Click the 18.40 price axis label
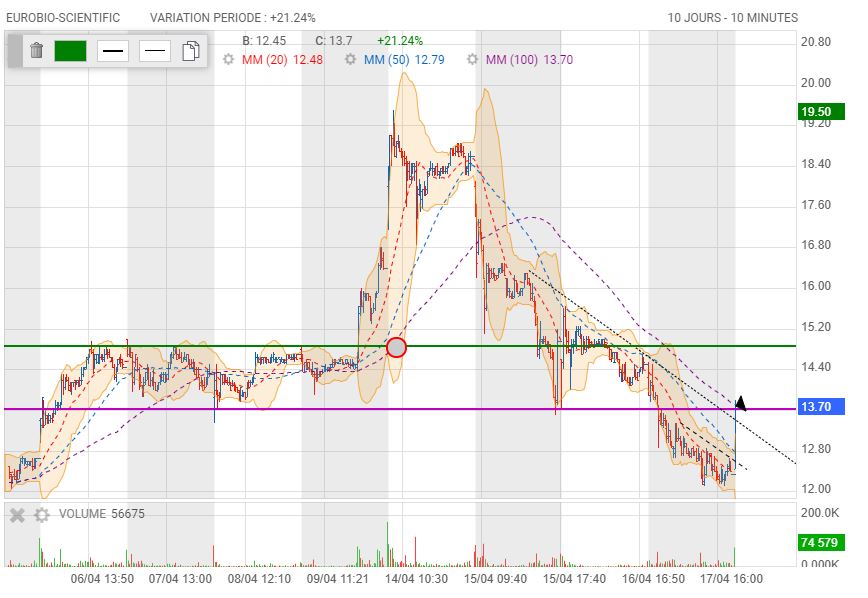 click(x=816, y=164)
